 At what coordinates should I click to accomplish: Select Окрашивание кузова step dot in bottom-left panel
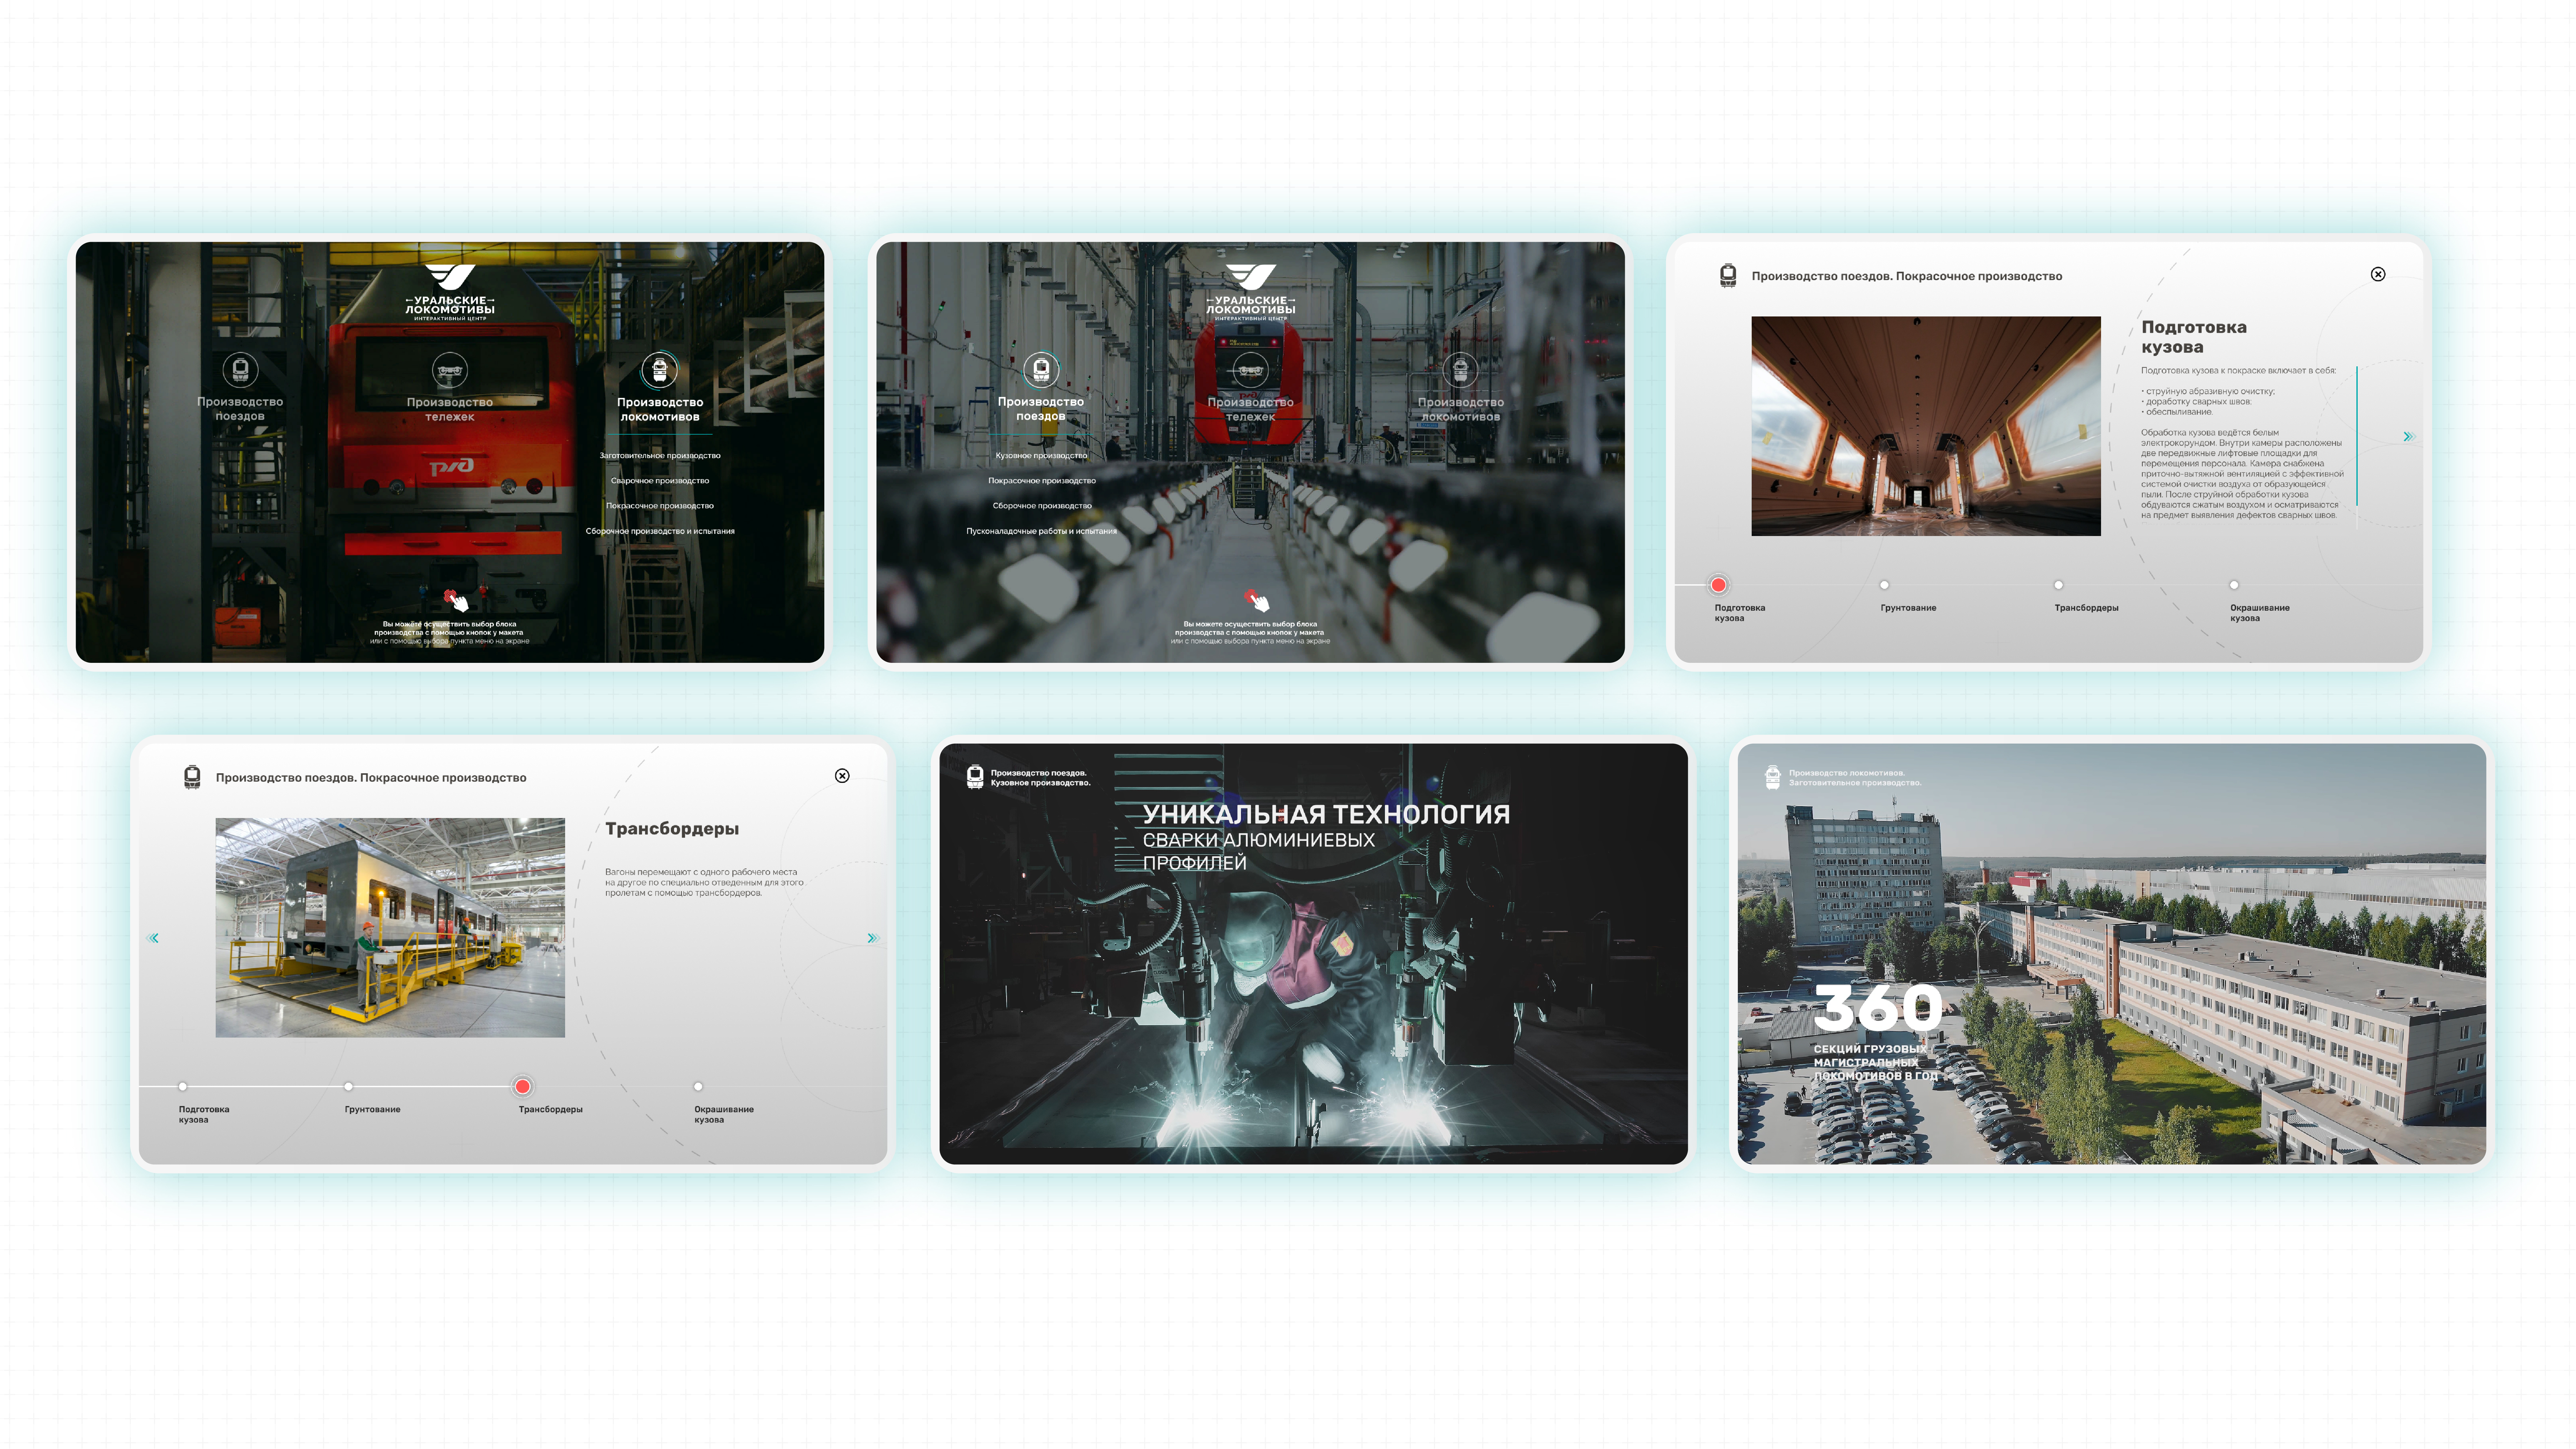[x=698, y=1086]
